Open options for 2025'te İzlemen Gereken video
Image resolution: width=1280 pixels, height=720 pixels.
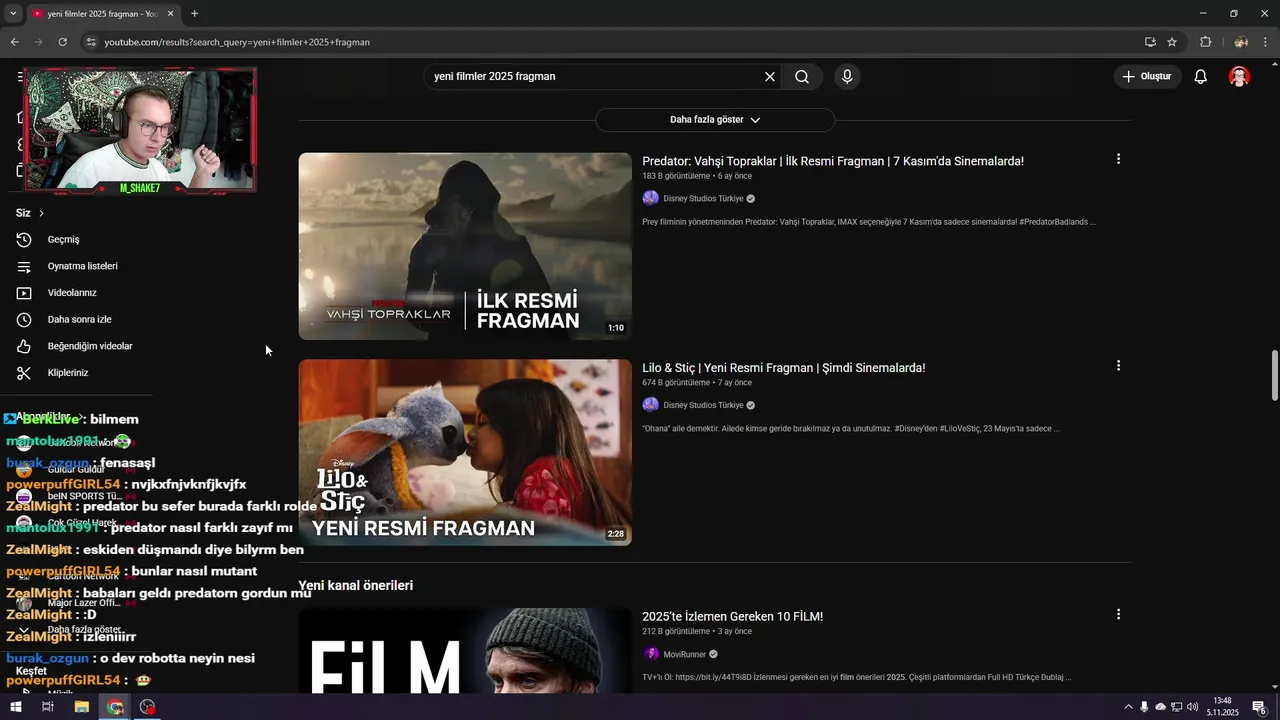click(x=1118, y=614)
